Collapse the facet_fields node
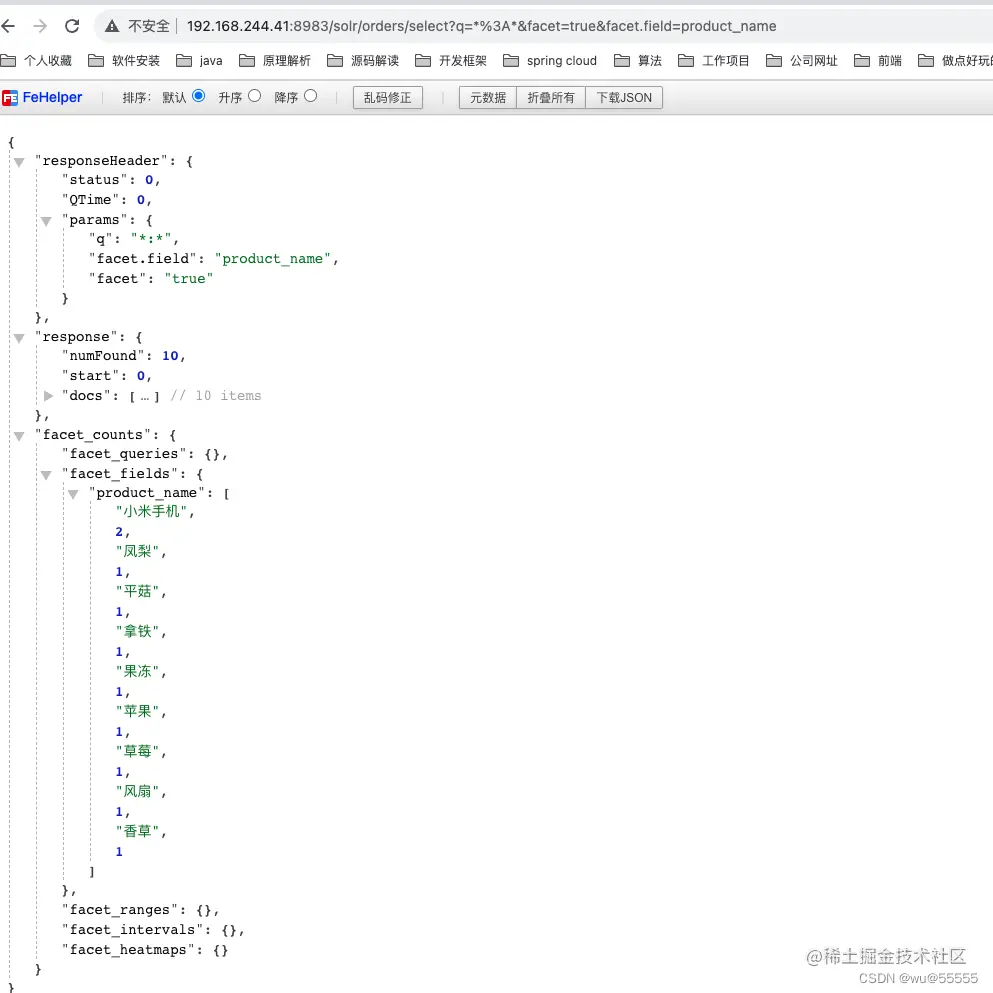The image size is (993, 993). [46, 475]
